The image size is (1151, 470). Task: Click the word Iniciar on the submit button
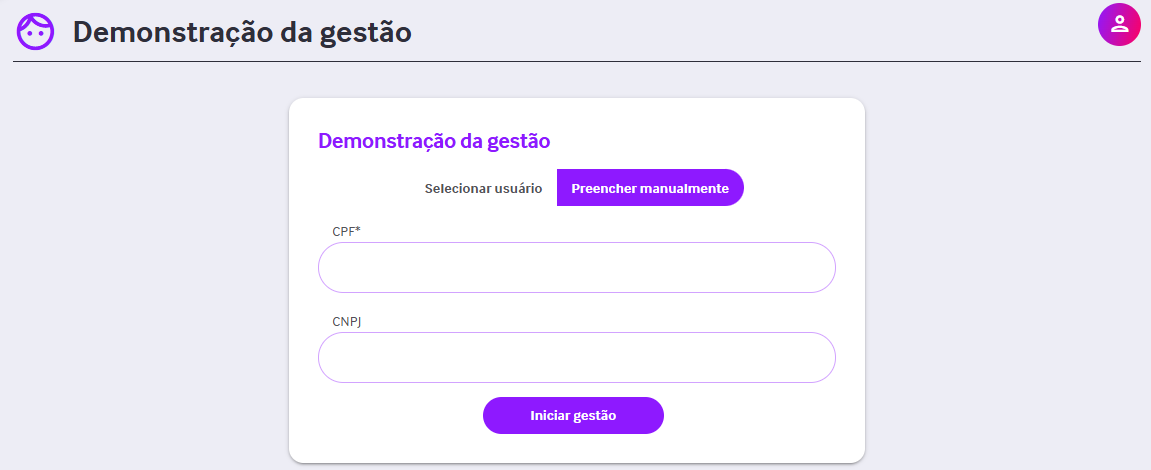click(x=550, y=416)
